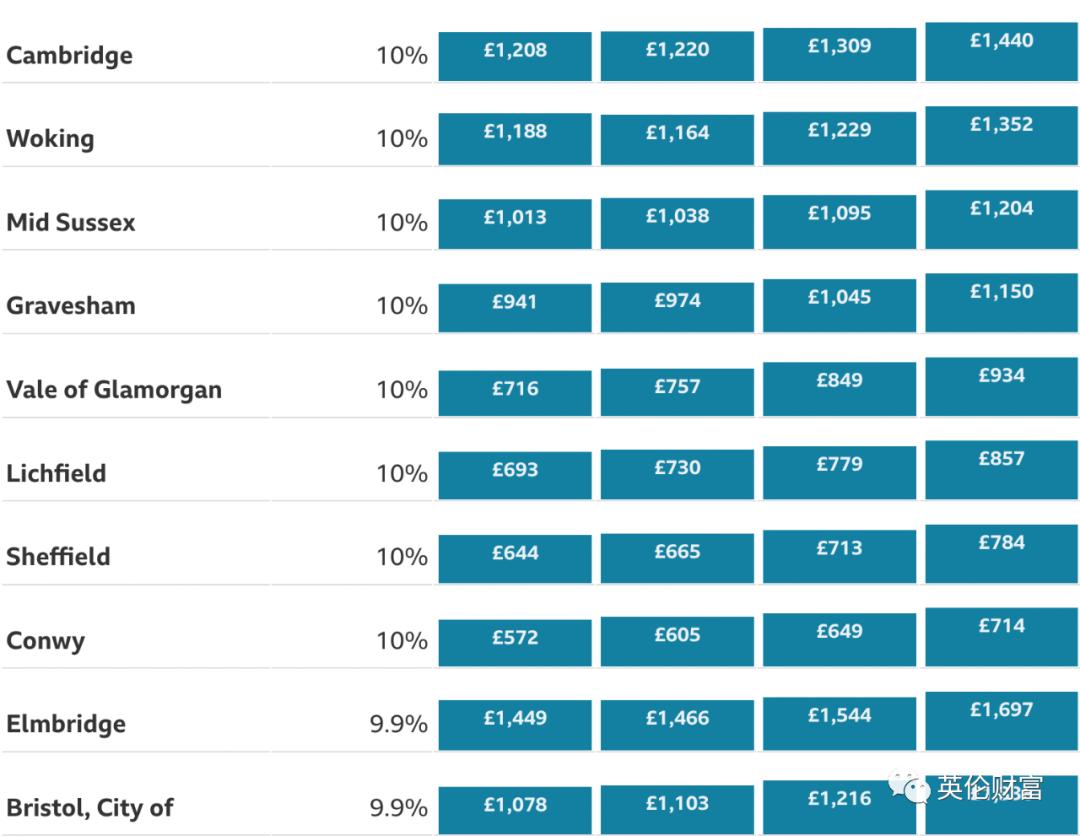Click the £572 Conwy cell
Image resolution: width=1080 pixels, height=836 pixels.
click(515, 638)
